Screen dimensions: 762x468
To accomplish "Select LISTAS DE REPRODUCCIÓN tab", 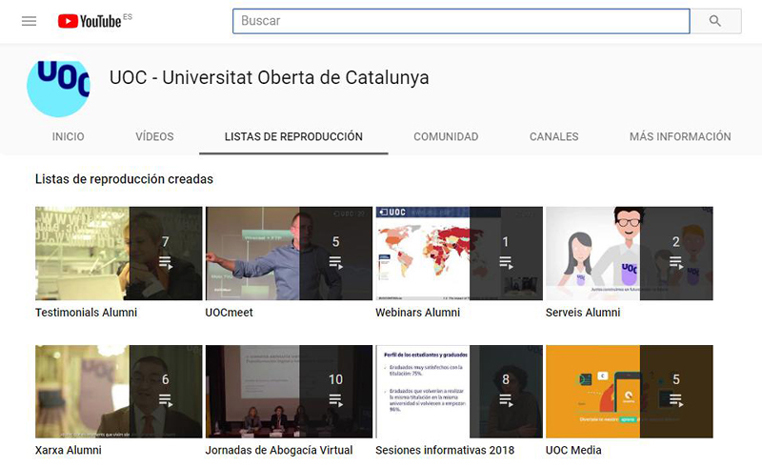I will pos(294,137).
